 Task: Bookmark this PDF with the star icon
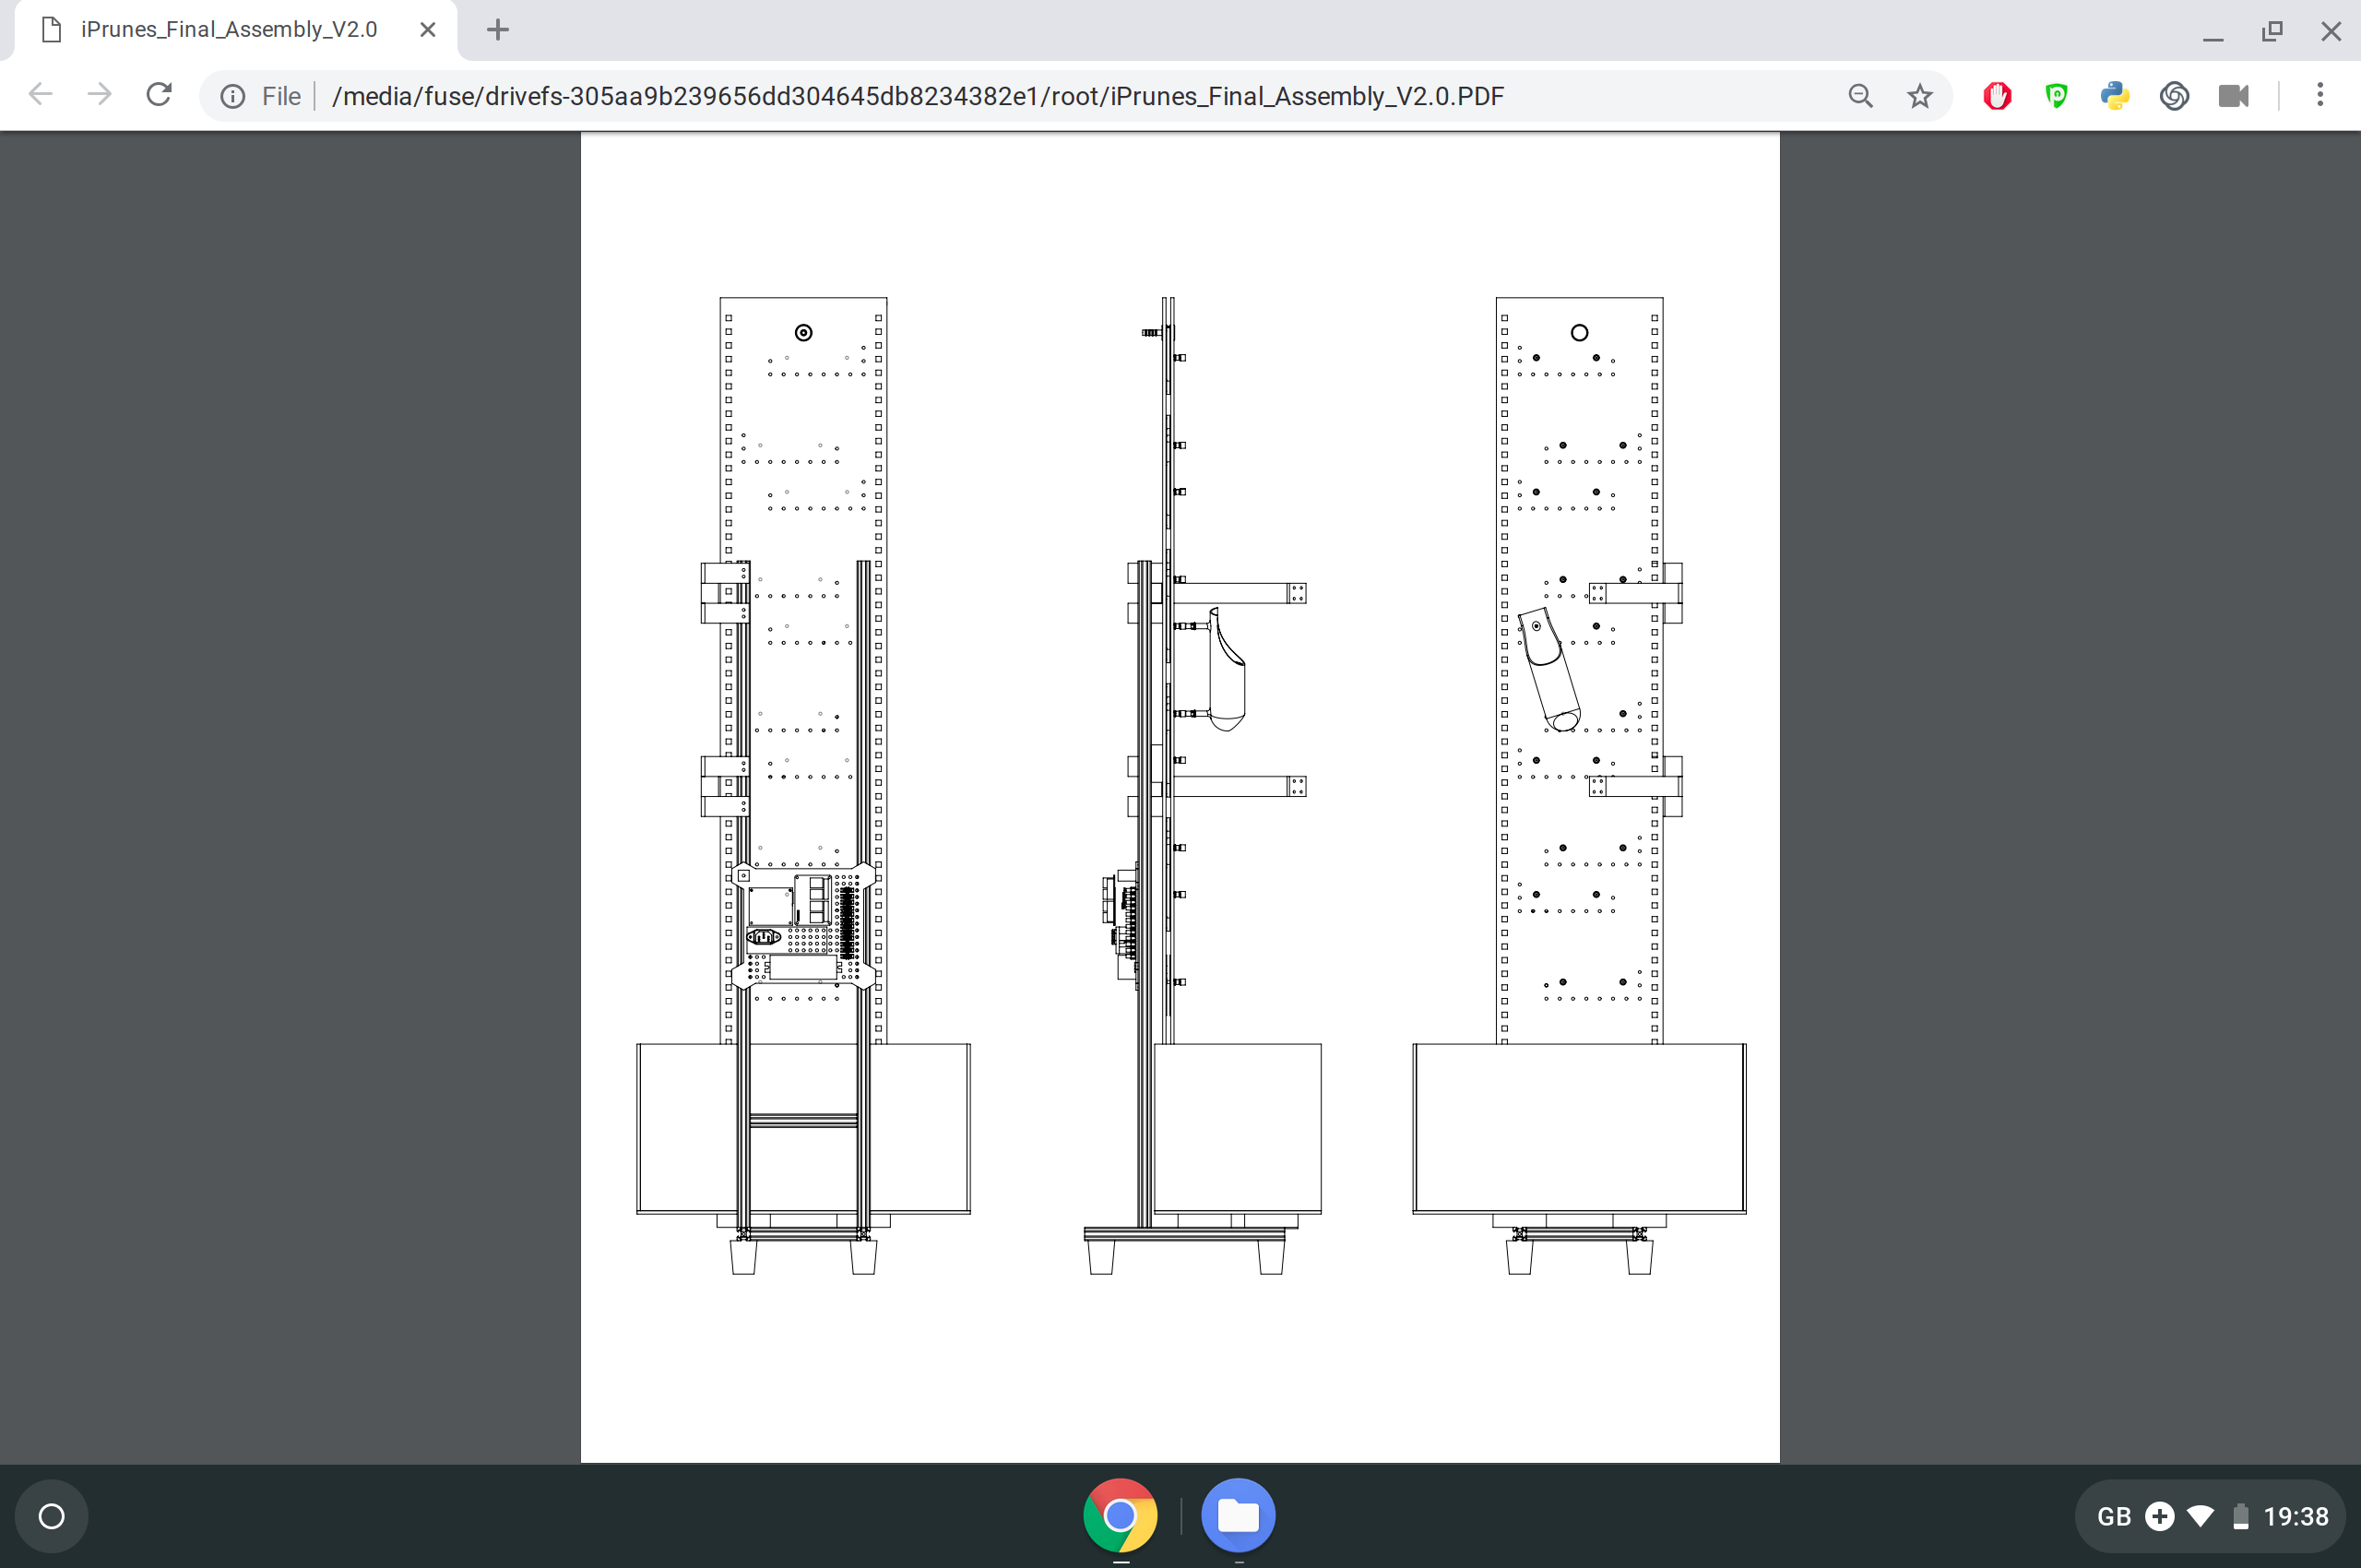1919,95
